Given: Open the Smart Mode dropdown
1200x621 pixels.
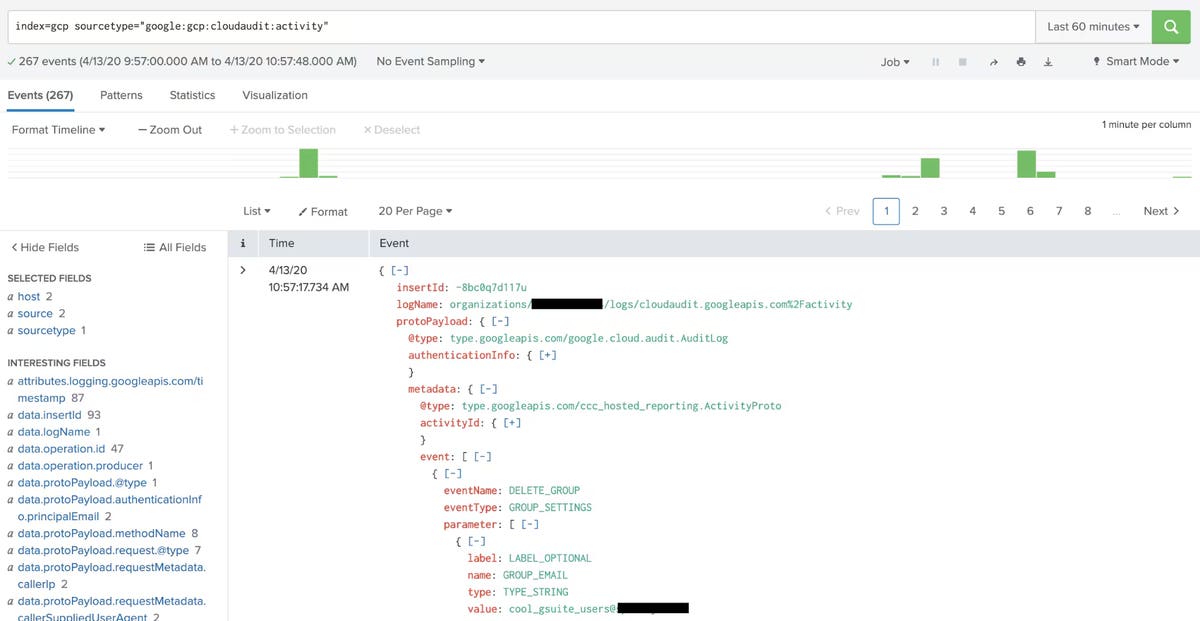Looking at the screenshot, I should pos(1137,62).
